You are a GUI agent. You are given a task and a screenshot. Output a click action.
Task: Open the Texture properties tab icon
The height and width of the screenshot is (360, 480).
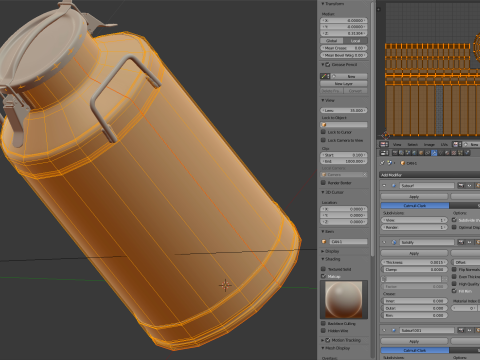coord(454,153)
